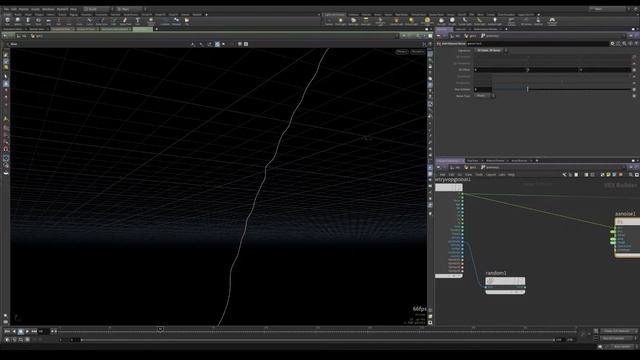The width and height of the screenshot is (640, 360).
Task: Select the File shelf tool
Action: (x=187, y=21)
